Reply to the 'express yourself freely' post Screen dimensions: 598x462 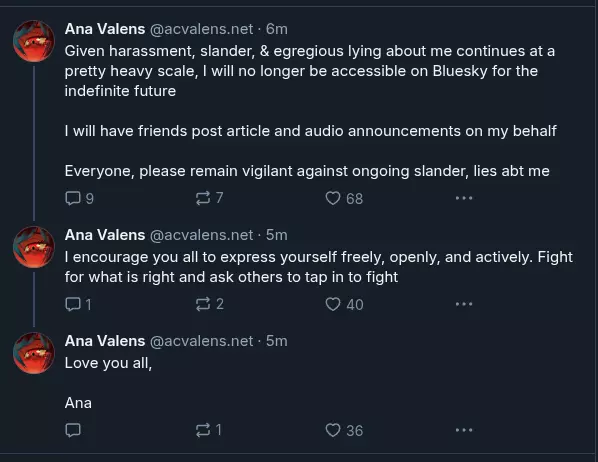pos(78,304)
